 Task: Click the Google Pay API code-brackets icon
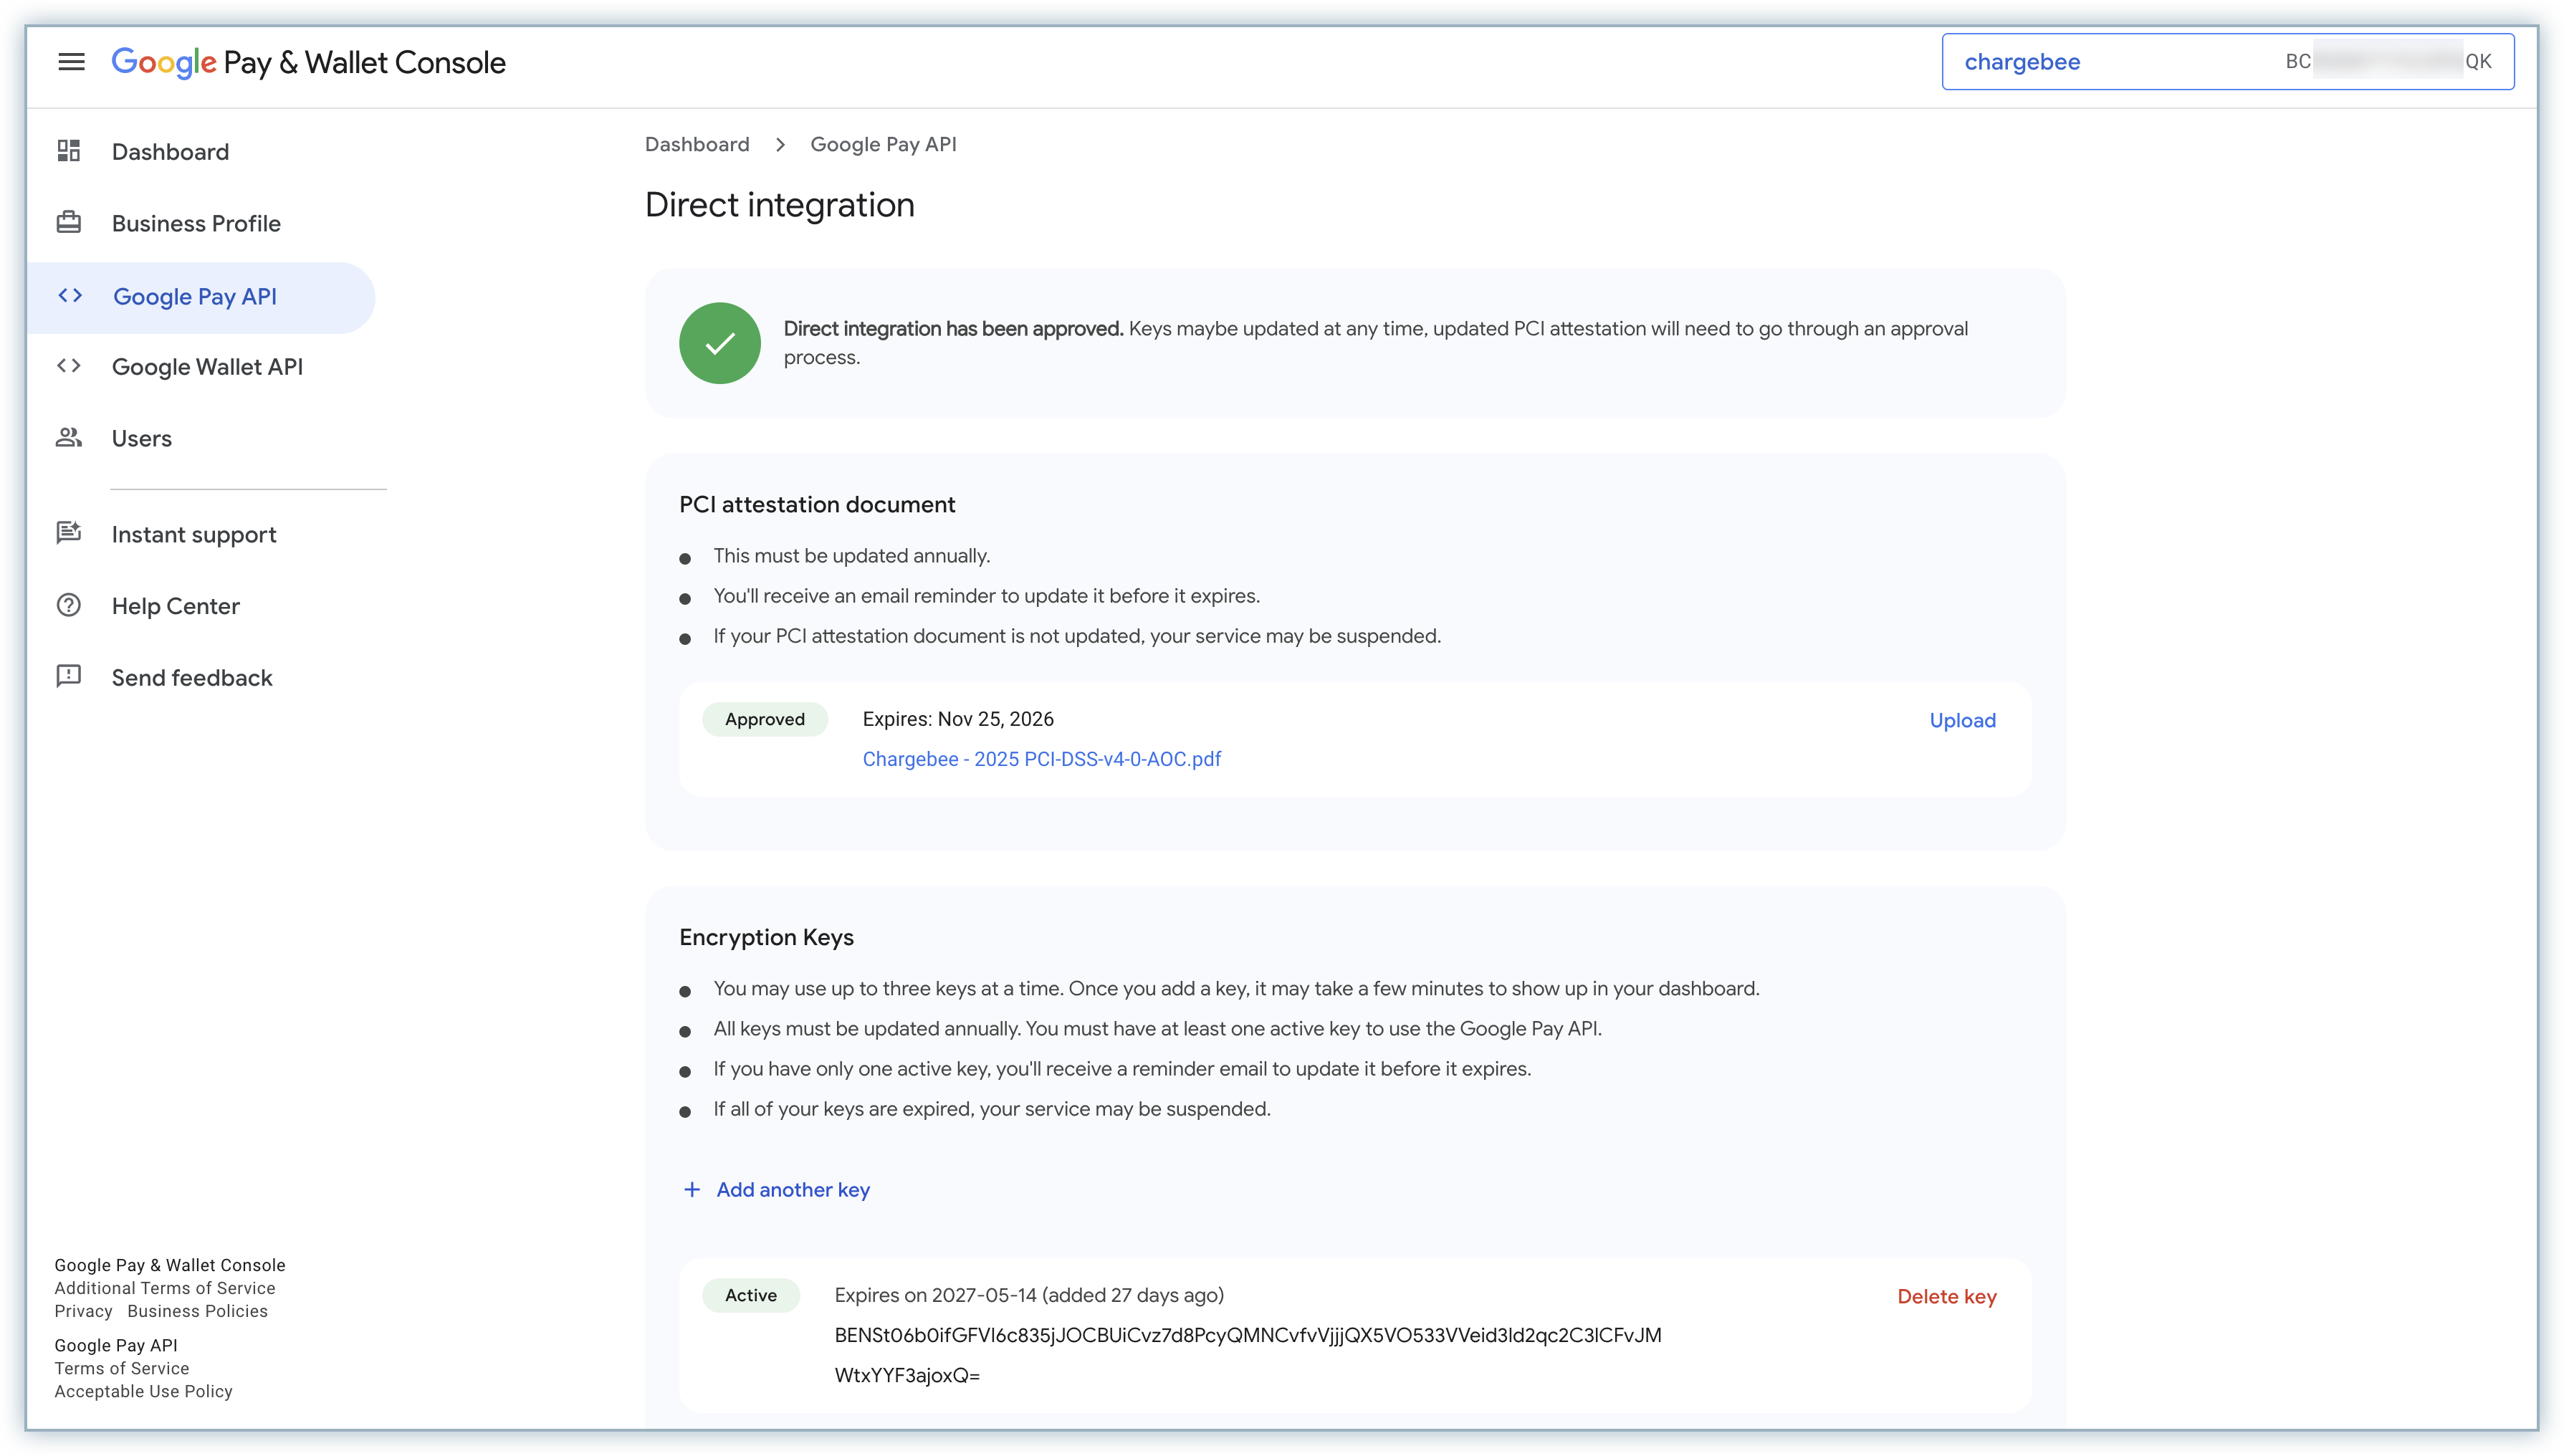pyautogui.click(x=70, y=296)
